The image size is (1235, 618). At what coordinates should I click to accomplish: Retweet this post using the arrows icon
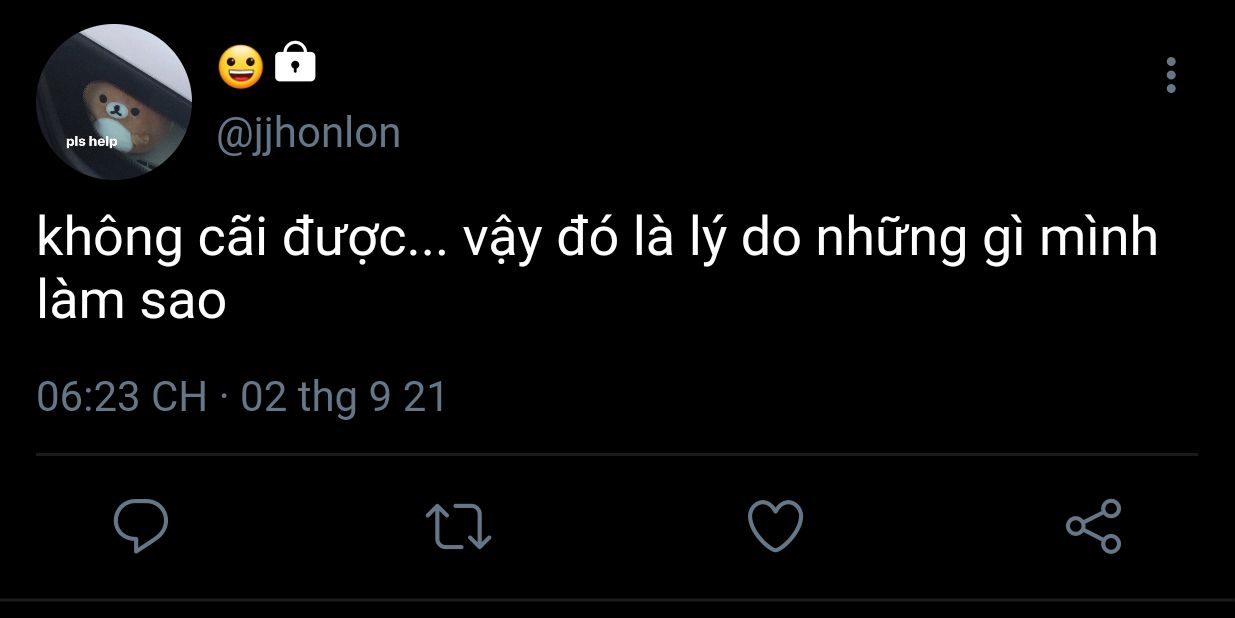click(x=458, y=527)
